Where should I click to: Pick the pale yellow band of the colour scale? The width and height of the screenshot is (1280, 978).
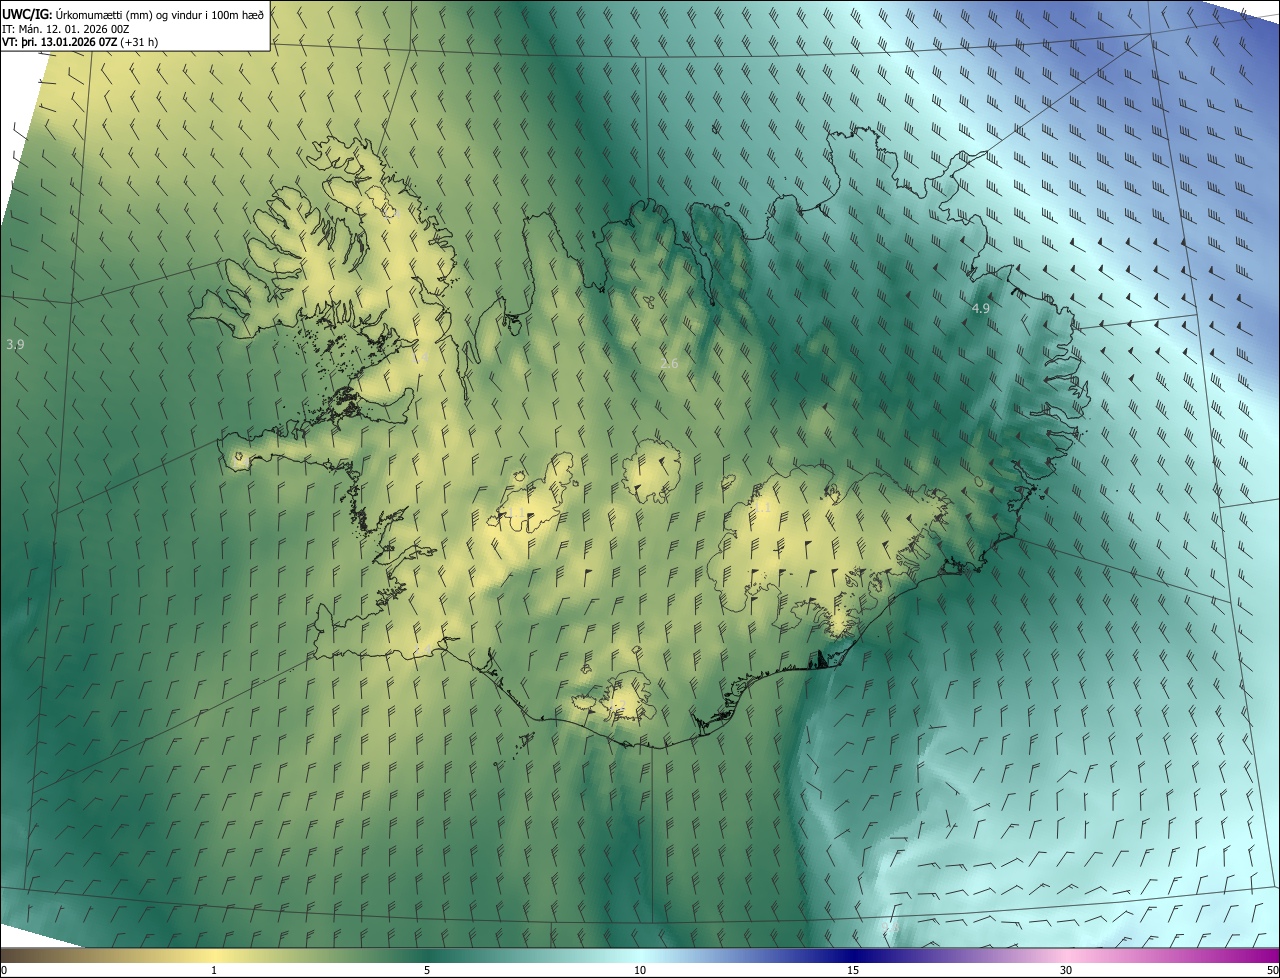214,955
